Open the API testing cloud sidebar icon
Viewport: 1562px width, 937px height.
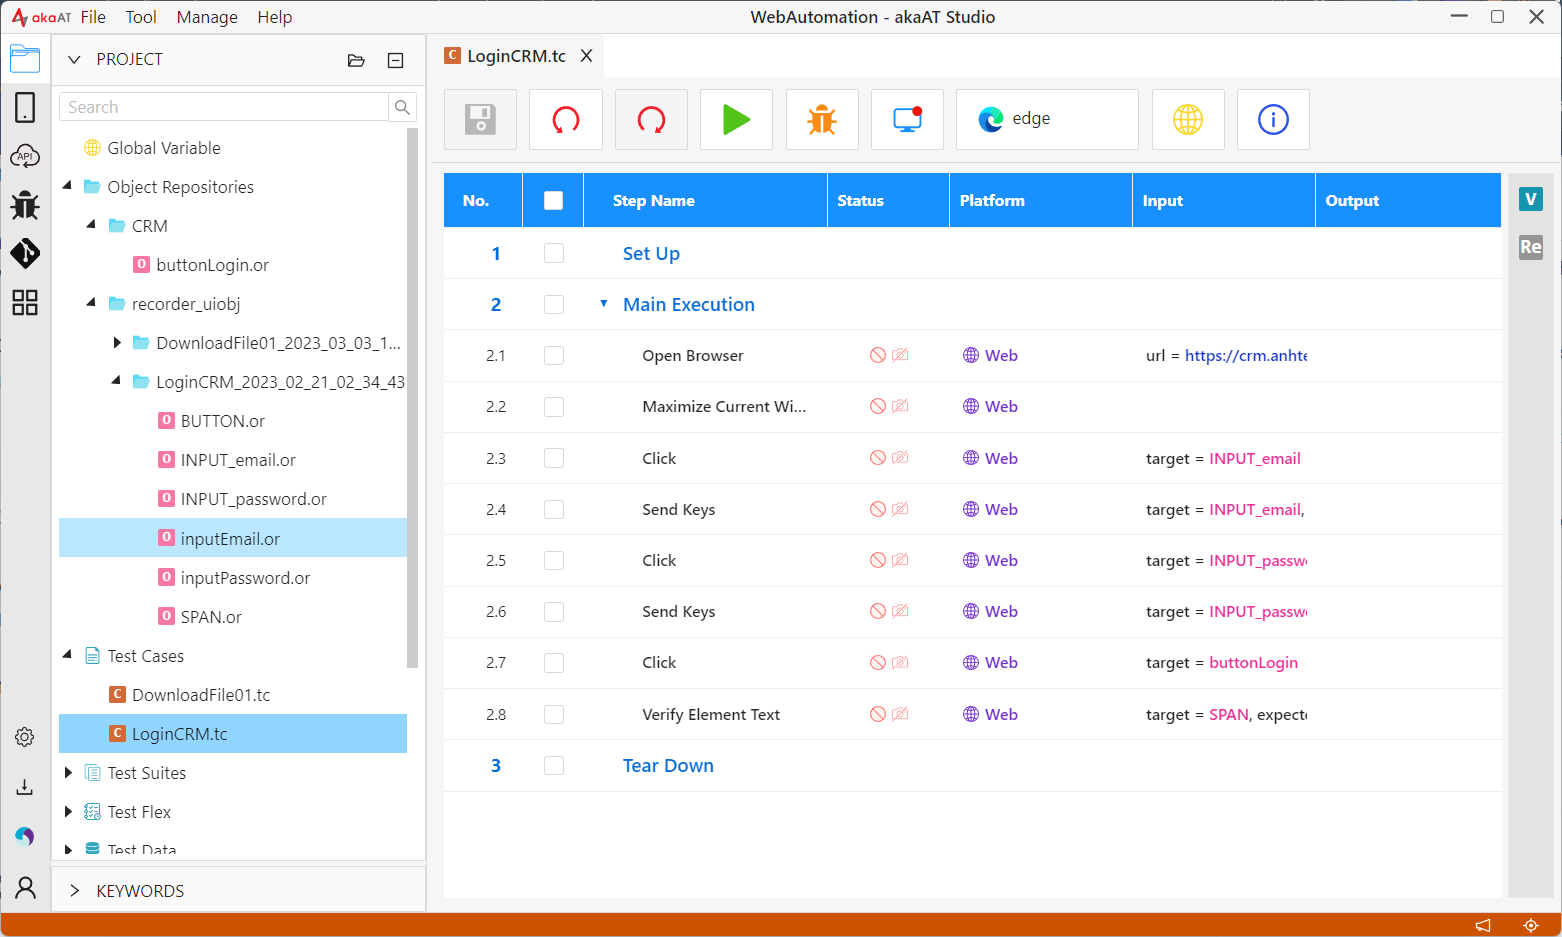coord(25,156)
